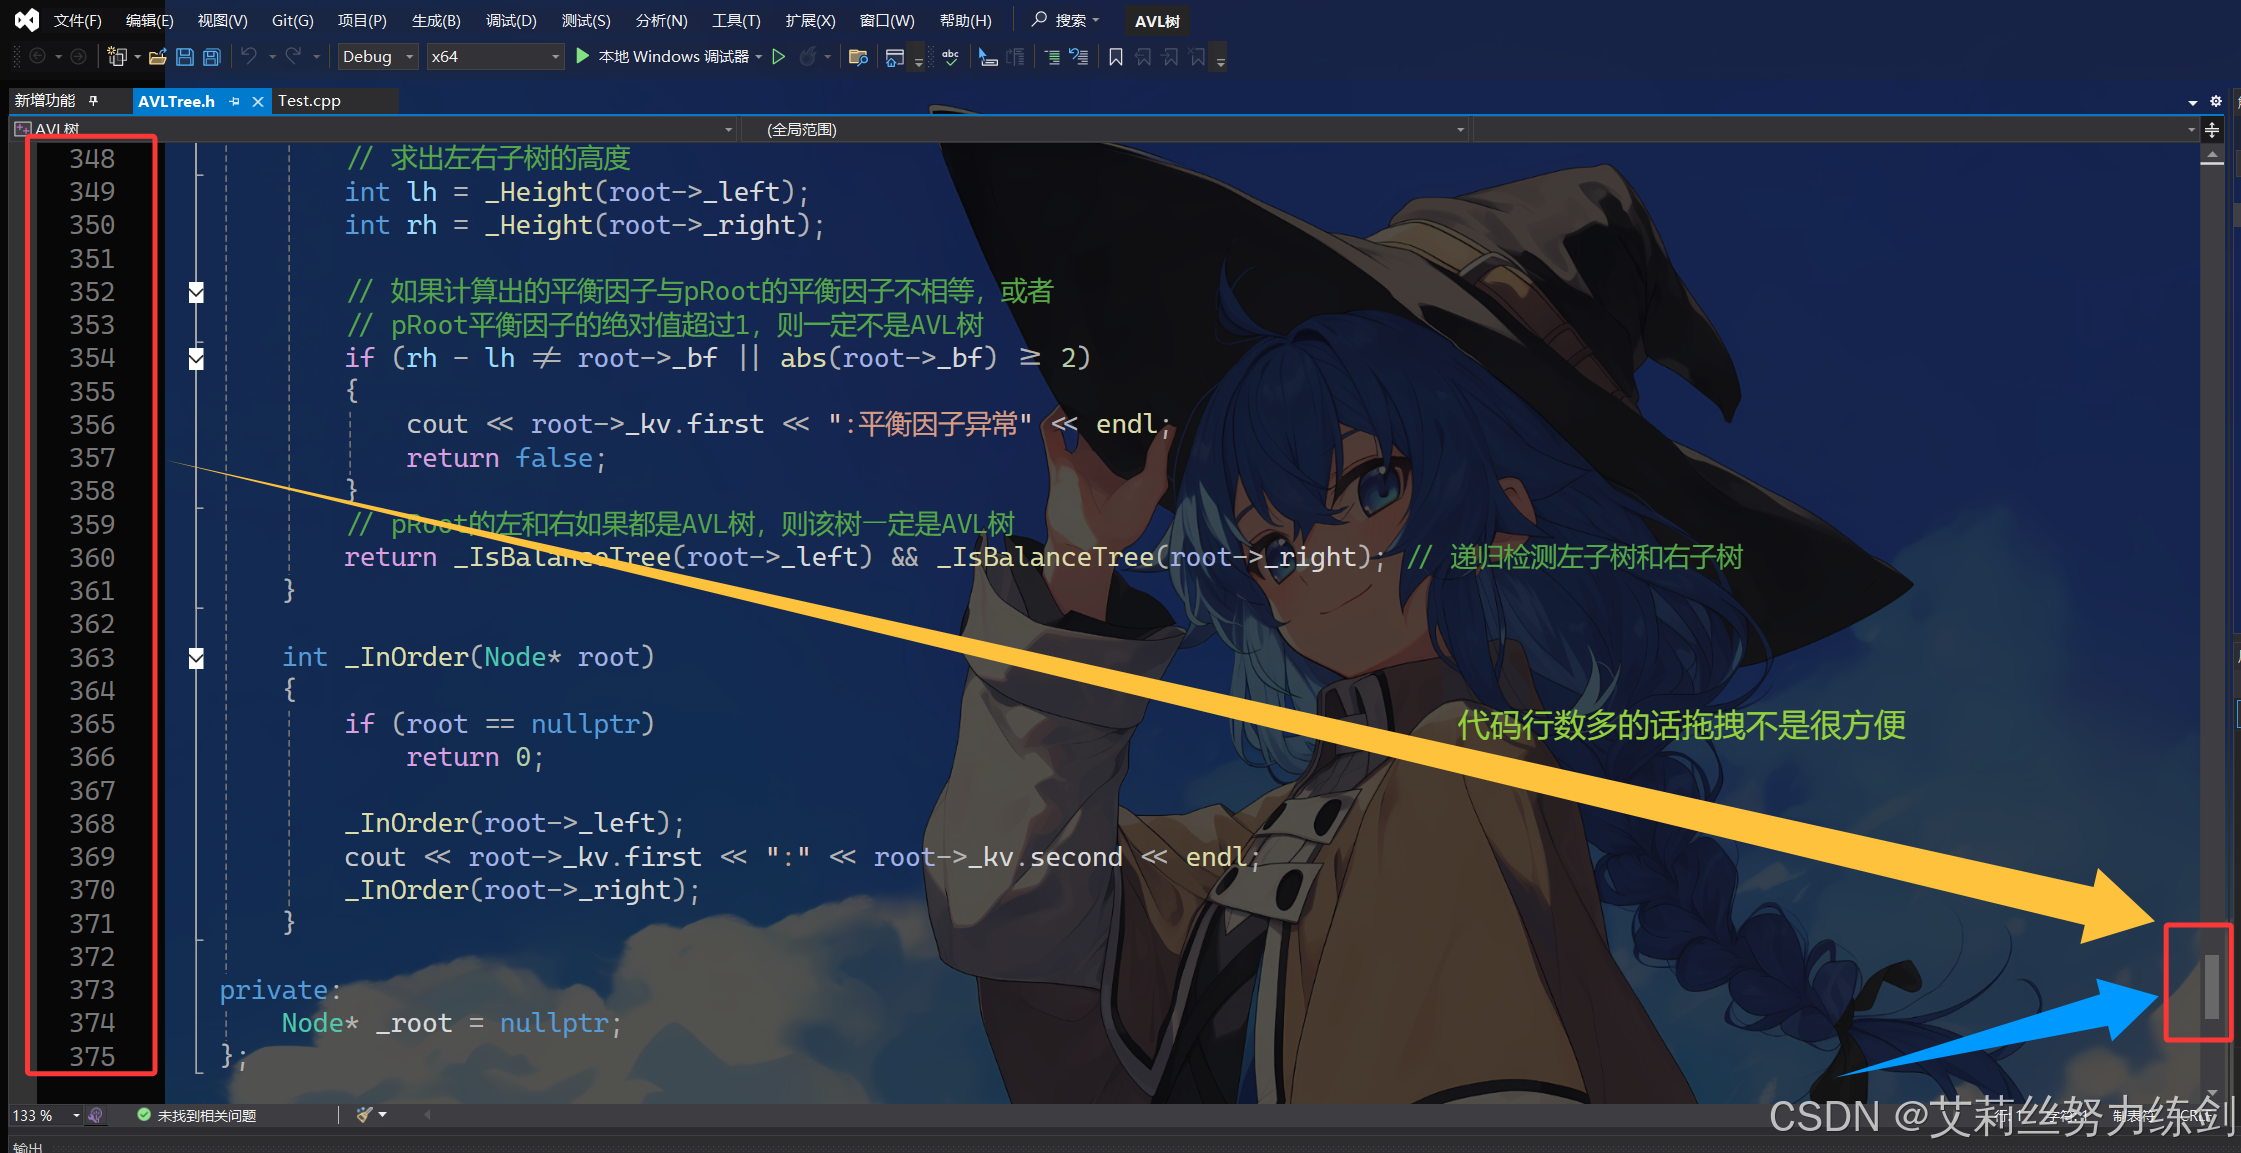2241x1153 pixels.
Task: Collapse the _InOrder function outline box
Action: 196,657
